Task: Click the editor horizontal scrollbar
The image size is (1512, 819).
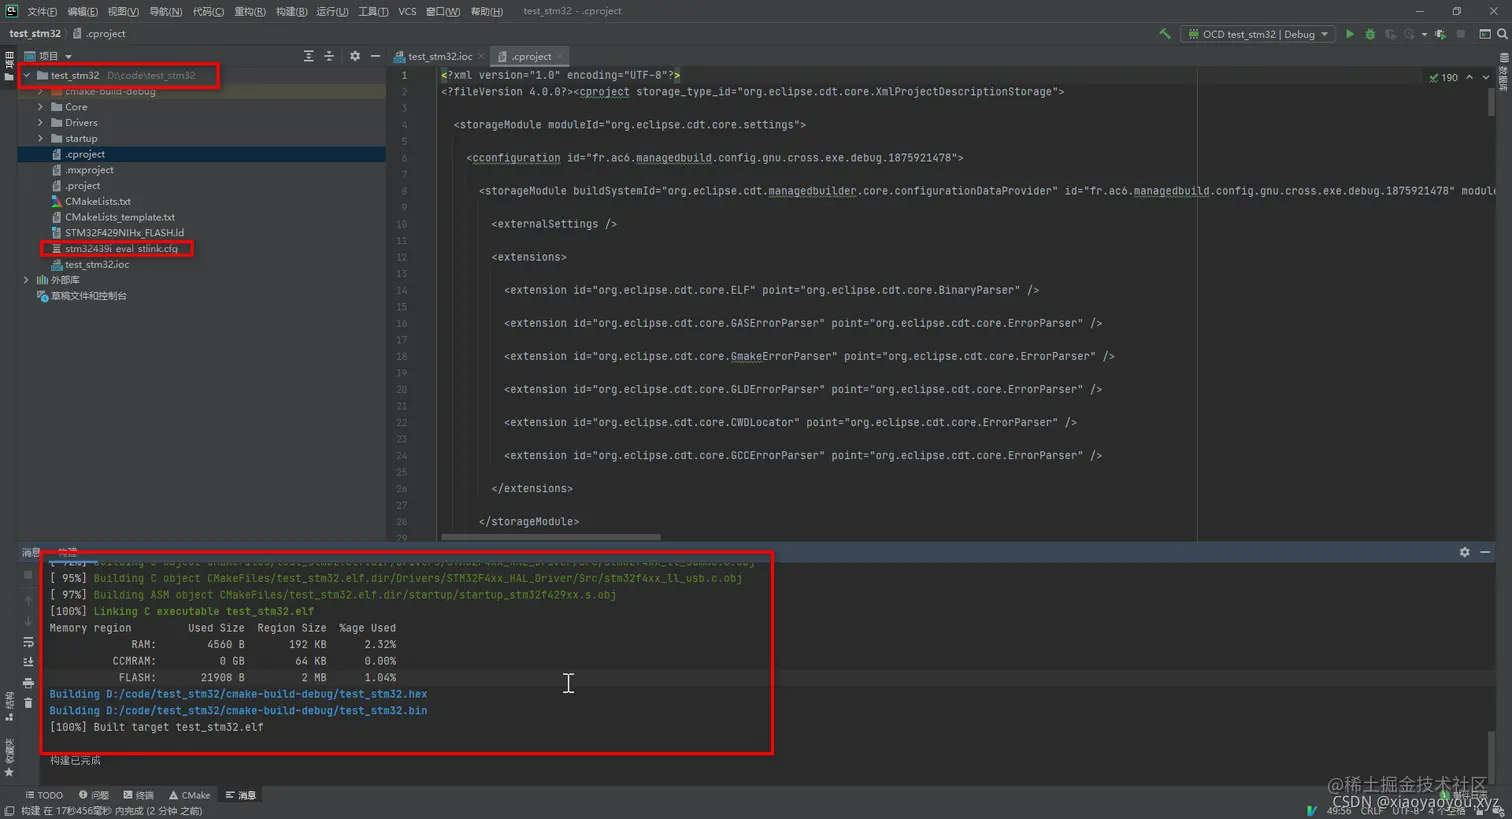Action: click(551, 537)
